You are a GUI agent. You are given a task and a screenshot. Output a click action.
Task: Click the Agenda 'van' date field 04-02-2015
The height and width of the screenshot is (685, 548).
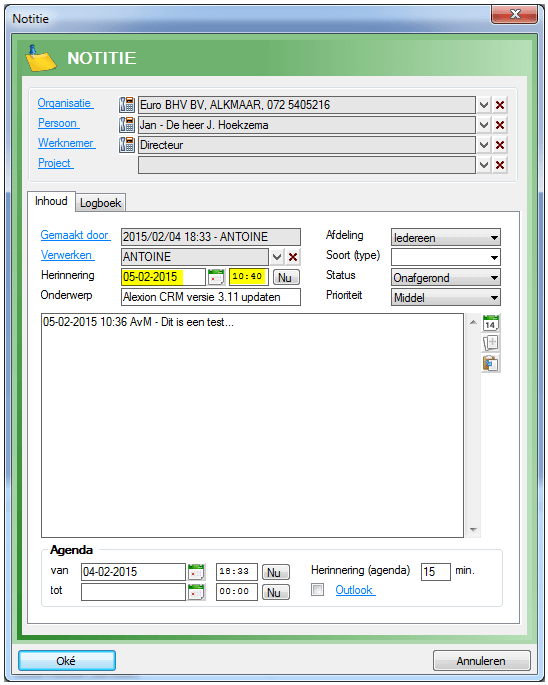click(133, 572)
